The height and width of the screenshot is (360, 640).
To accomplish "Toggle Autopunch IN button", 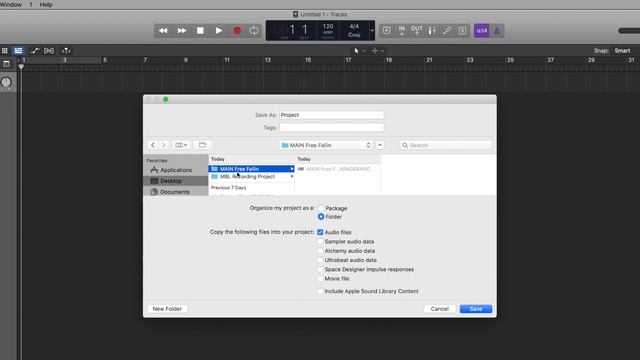I will pos(402,31).
